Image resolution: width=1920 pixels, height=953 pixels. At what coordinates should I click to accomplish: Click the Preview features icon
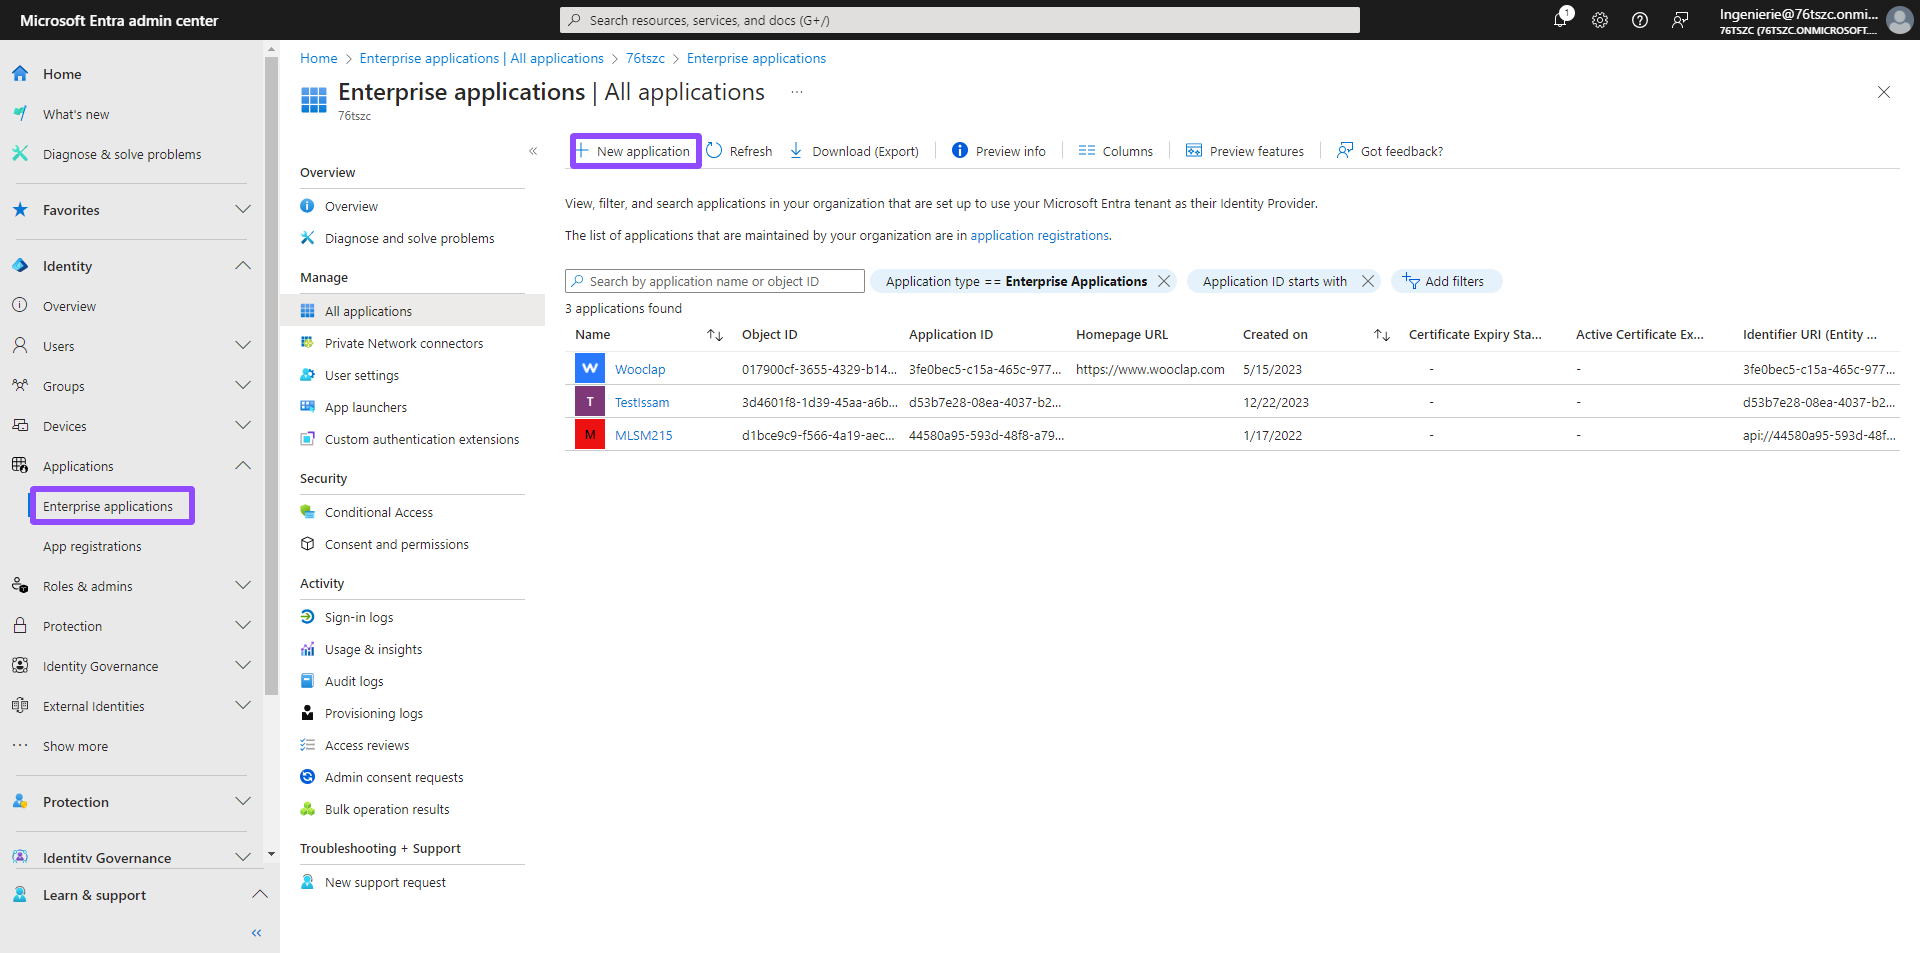click(x=1194, y=151)
